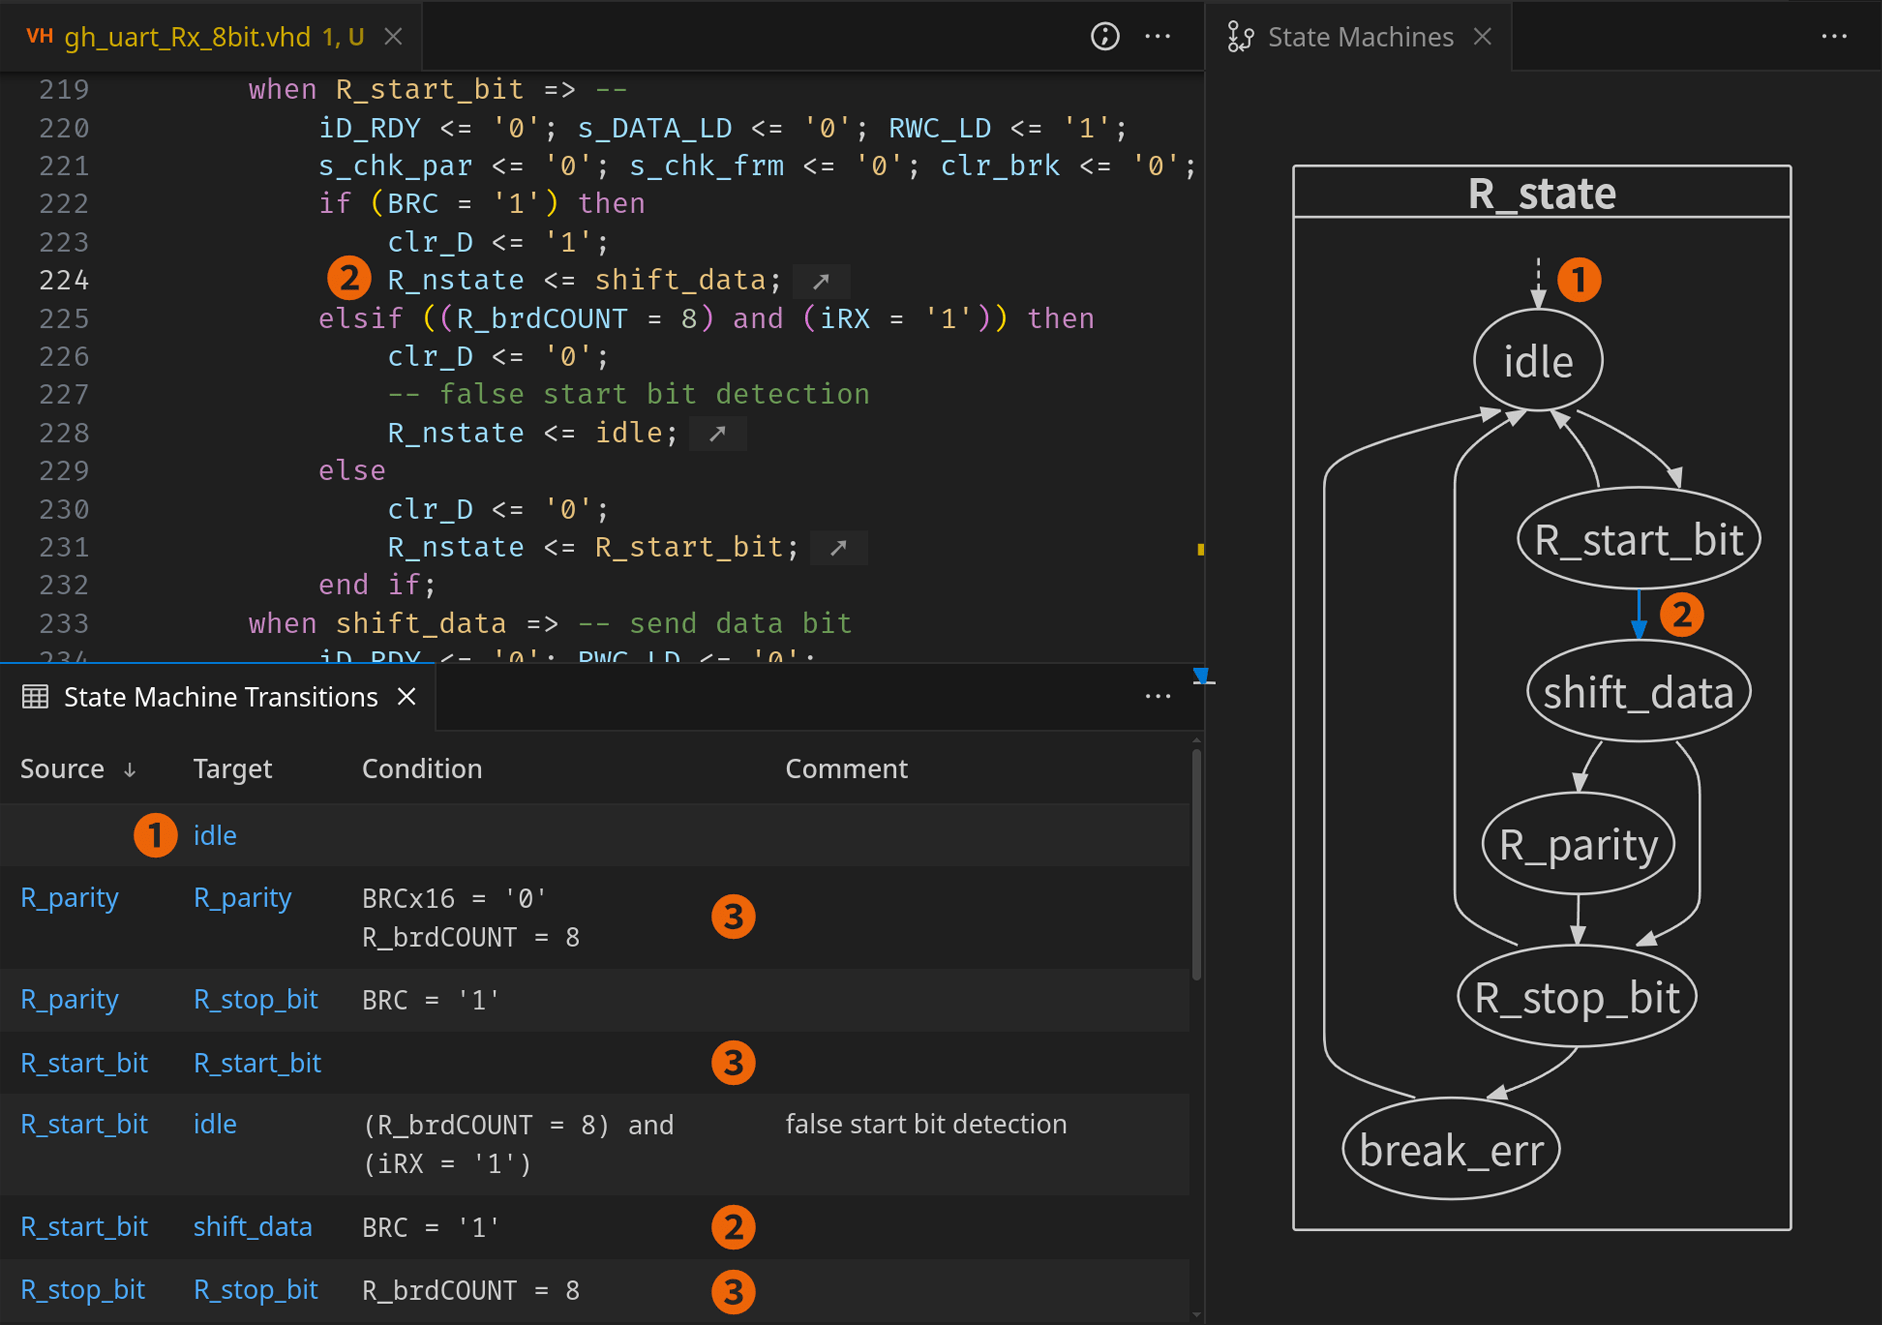The image size is (1890, 1326).
Task: Open State Machines panel more actions menu
Action: click(x=1834, y=37)
